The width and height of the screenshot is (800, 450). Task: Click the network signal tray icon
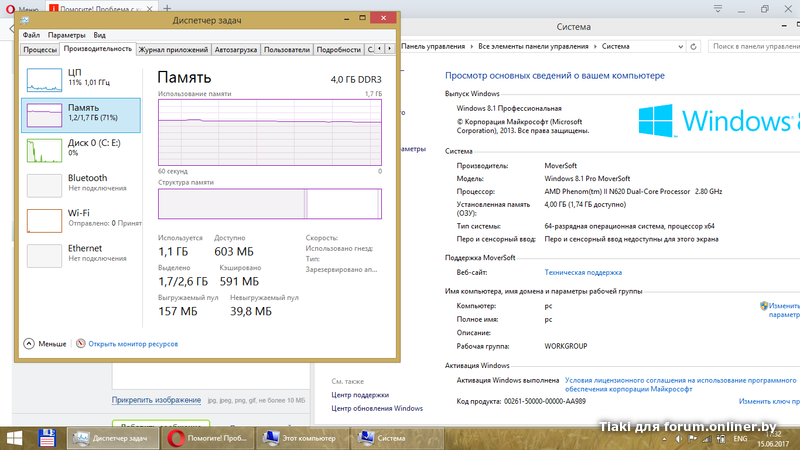(707, 439)
